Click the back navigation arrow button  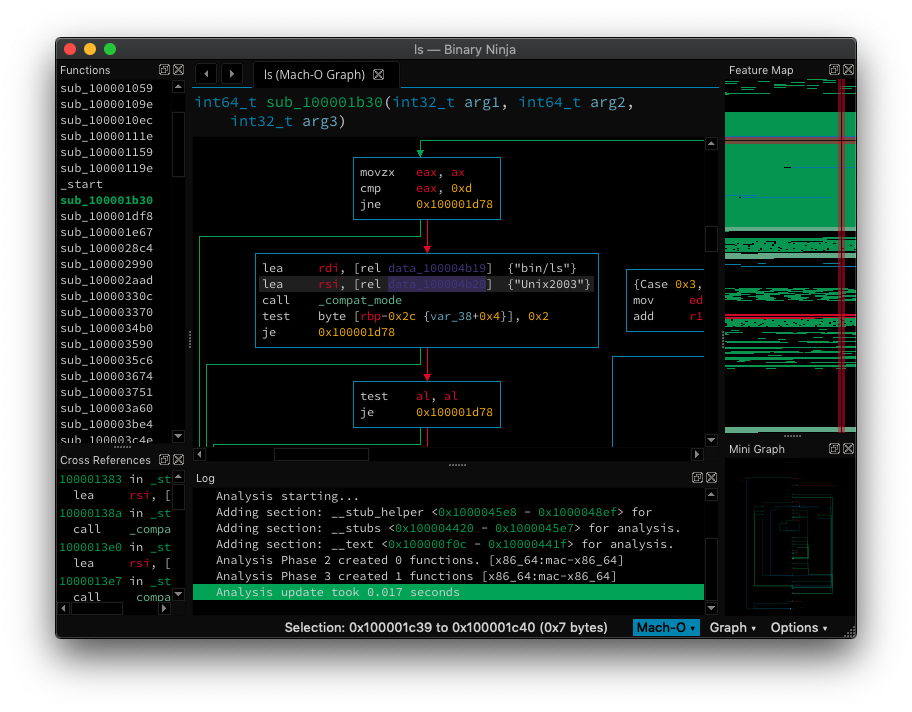pyautogui.click(x=206, y=74)
